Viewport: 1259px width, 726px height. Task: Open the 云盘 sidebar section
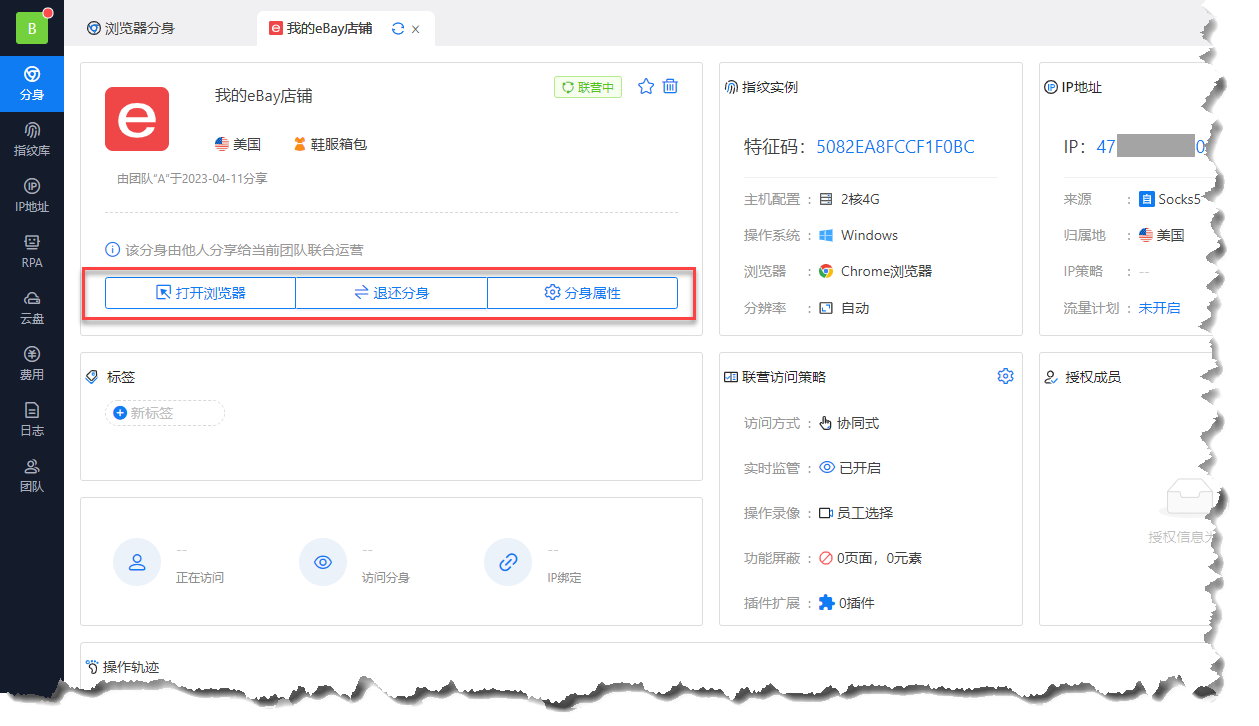point(32,308)
